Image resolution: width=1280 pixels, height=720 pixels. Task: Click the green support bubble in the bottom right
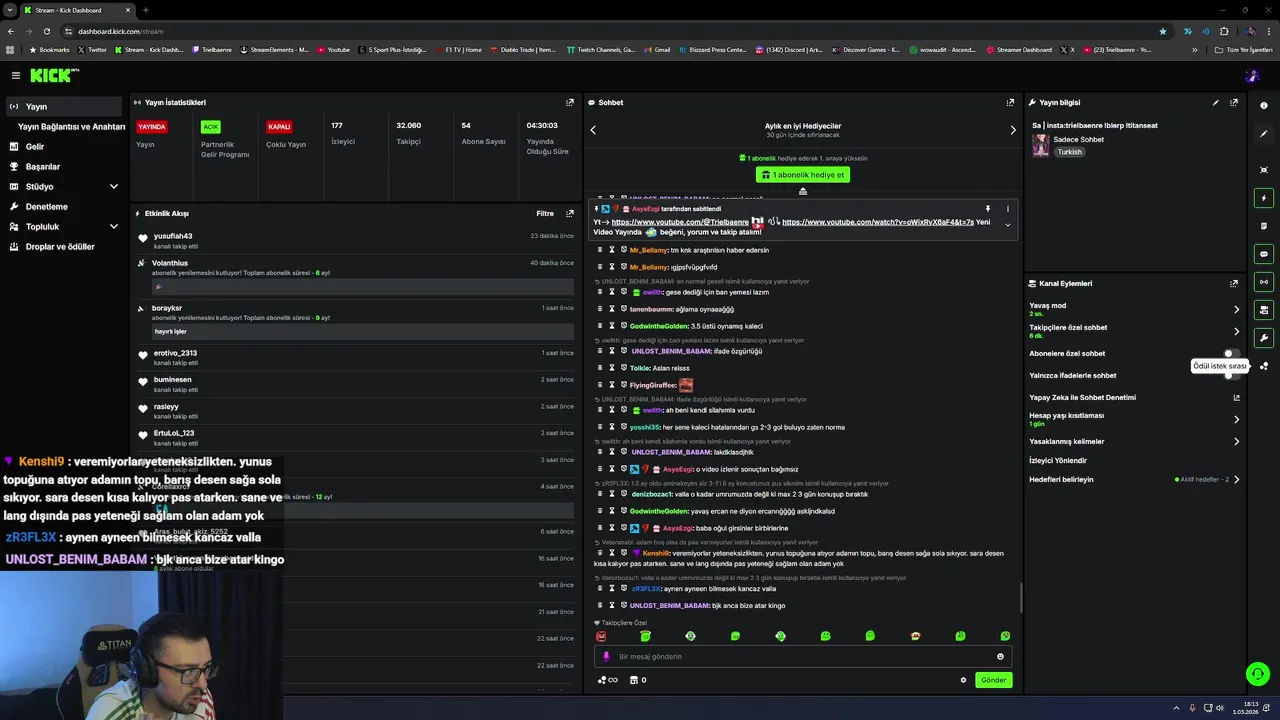coord(1257,674)
